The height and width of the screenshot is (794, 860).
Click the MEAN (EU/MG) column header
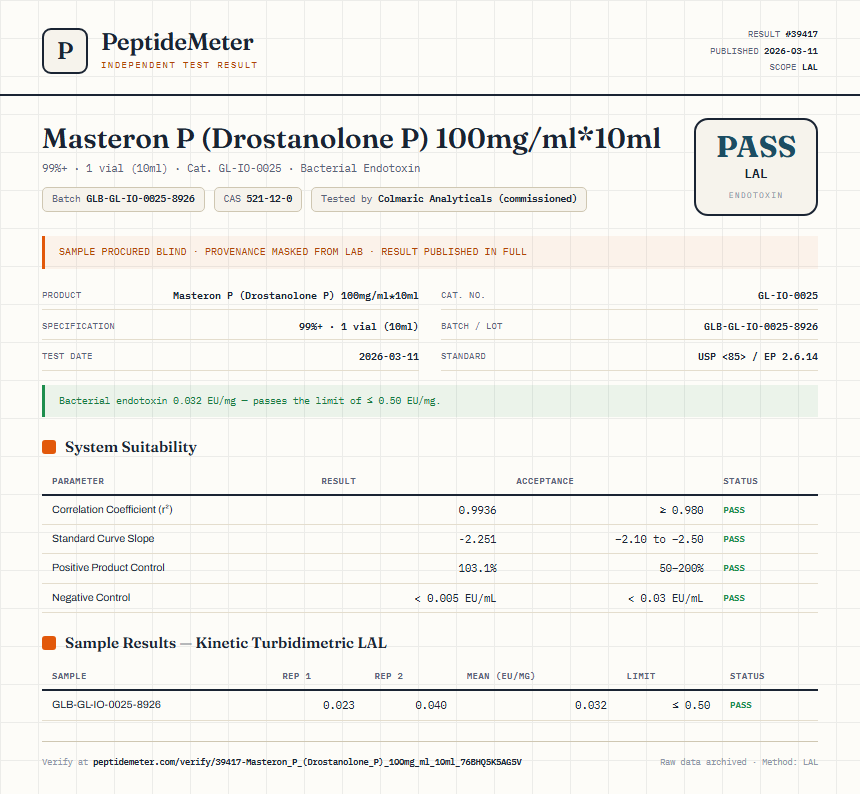coord(500,676)
